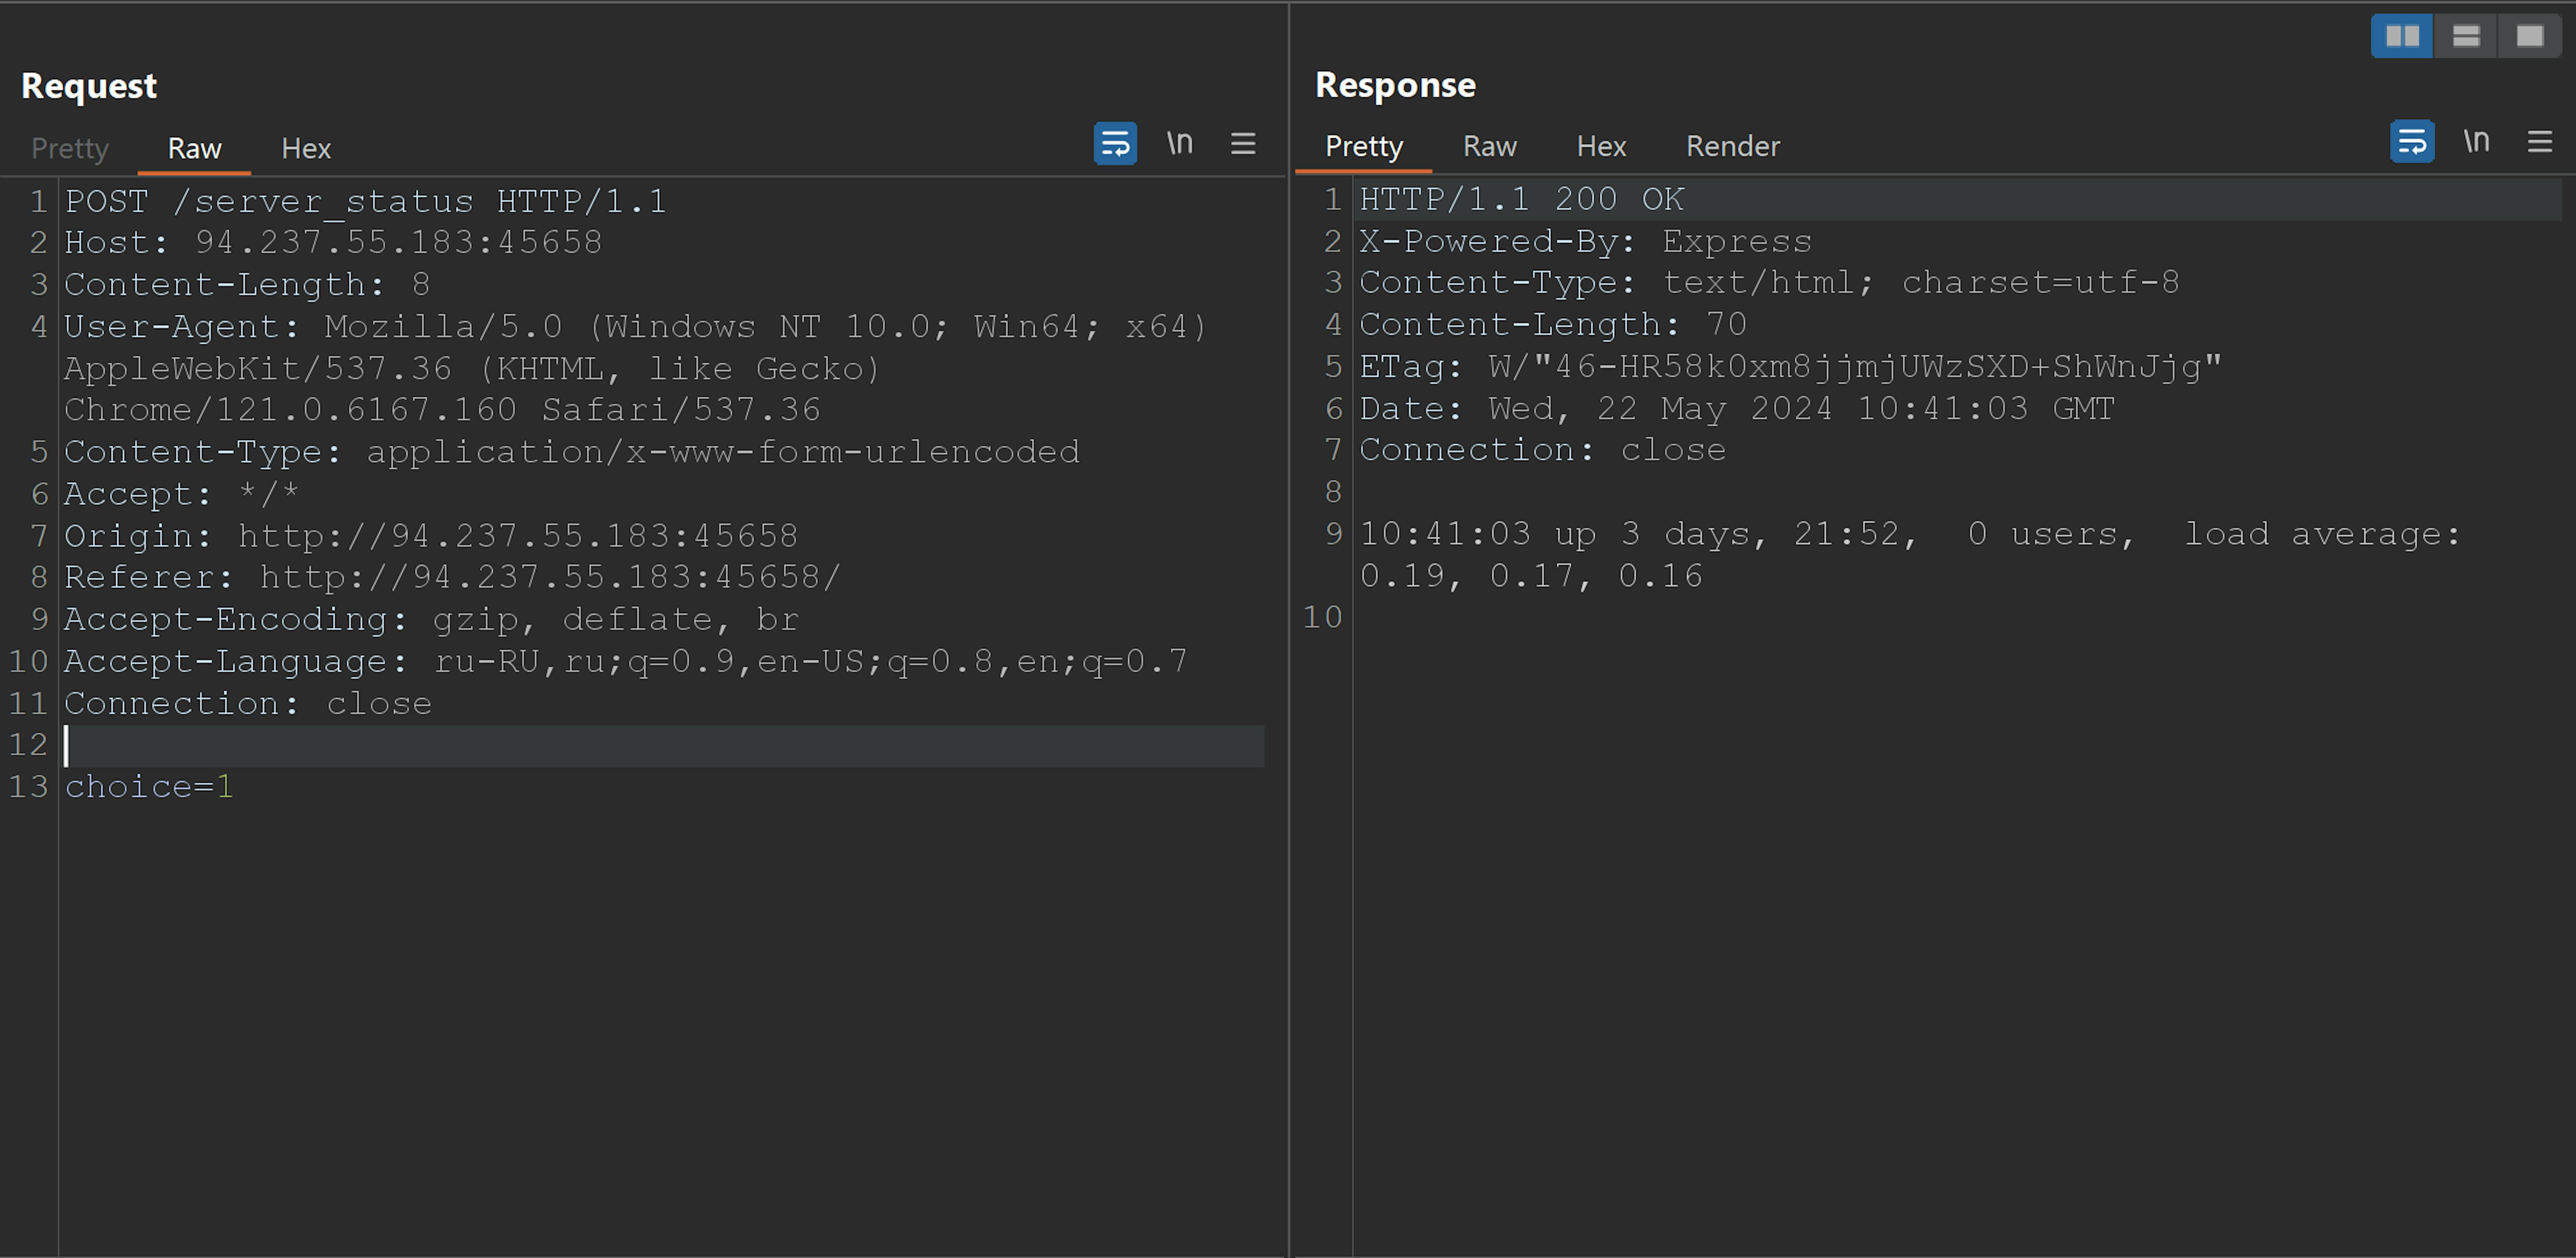Click the choice=1 request body
The height and width of the screenshot is (1258, 2576).
[x=149, y=787]
